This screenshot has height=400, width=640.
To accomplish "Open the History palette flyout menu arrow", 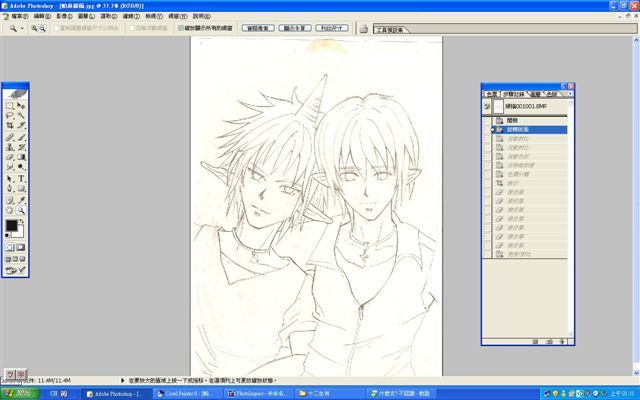I will tap(570, 94).
